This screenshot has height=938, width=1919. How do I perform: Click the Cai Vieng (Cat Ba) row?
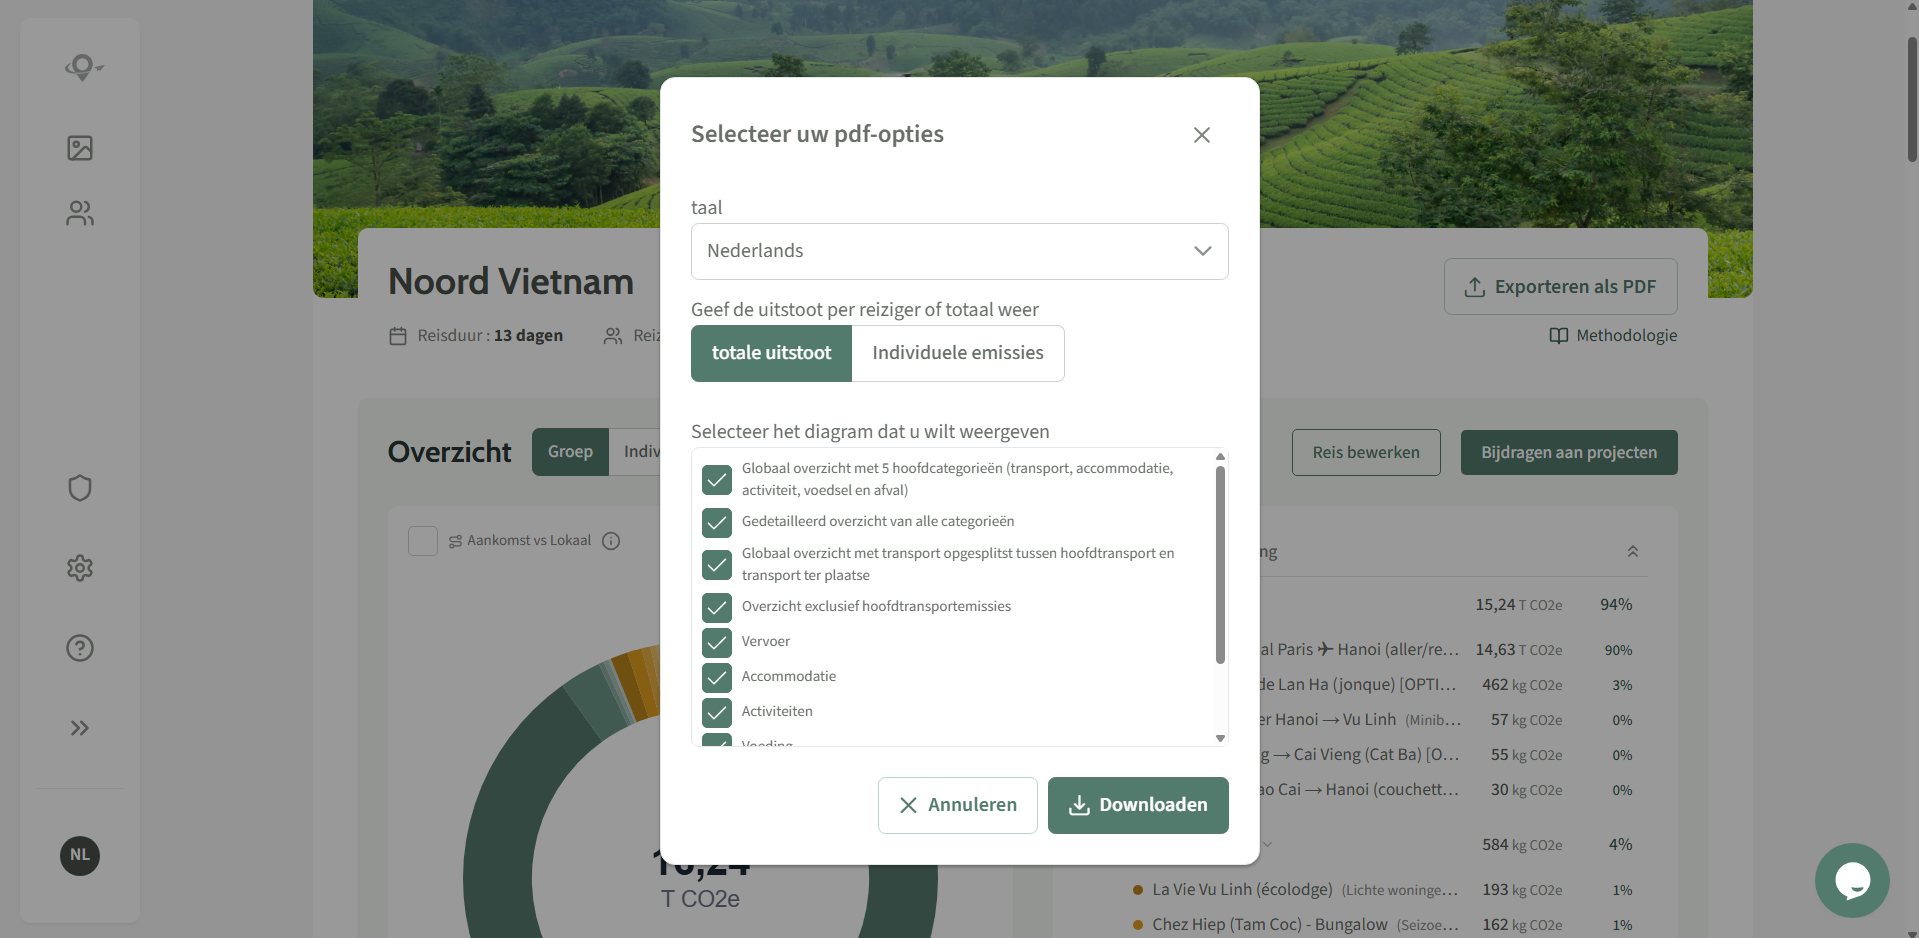coord(1448,755)
